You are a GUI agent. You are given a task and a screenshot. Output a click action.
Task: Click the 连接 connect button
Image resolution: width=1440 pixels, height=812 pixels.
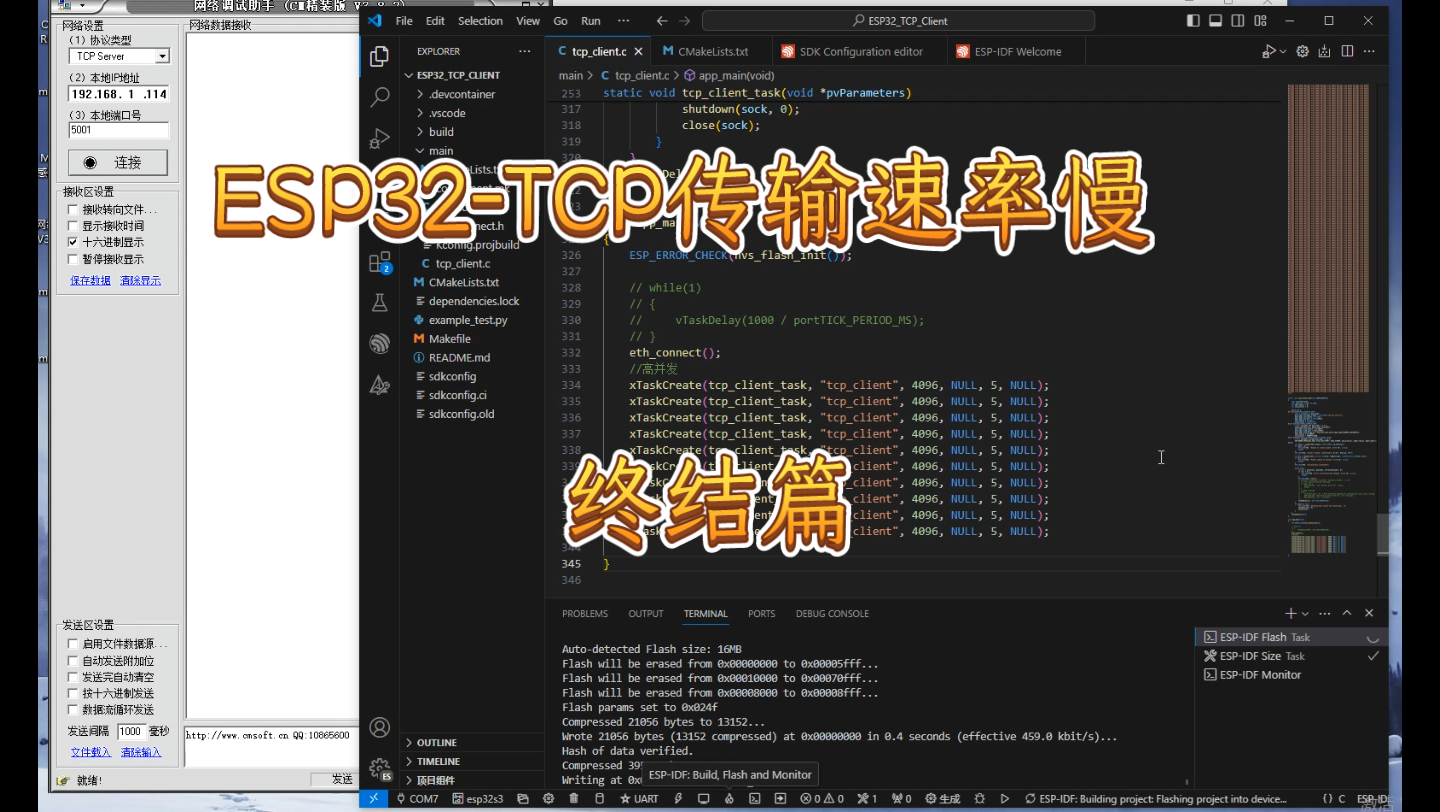click(x=118, y=162)
